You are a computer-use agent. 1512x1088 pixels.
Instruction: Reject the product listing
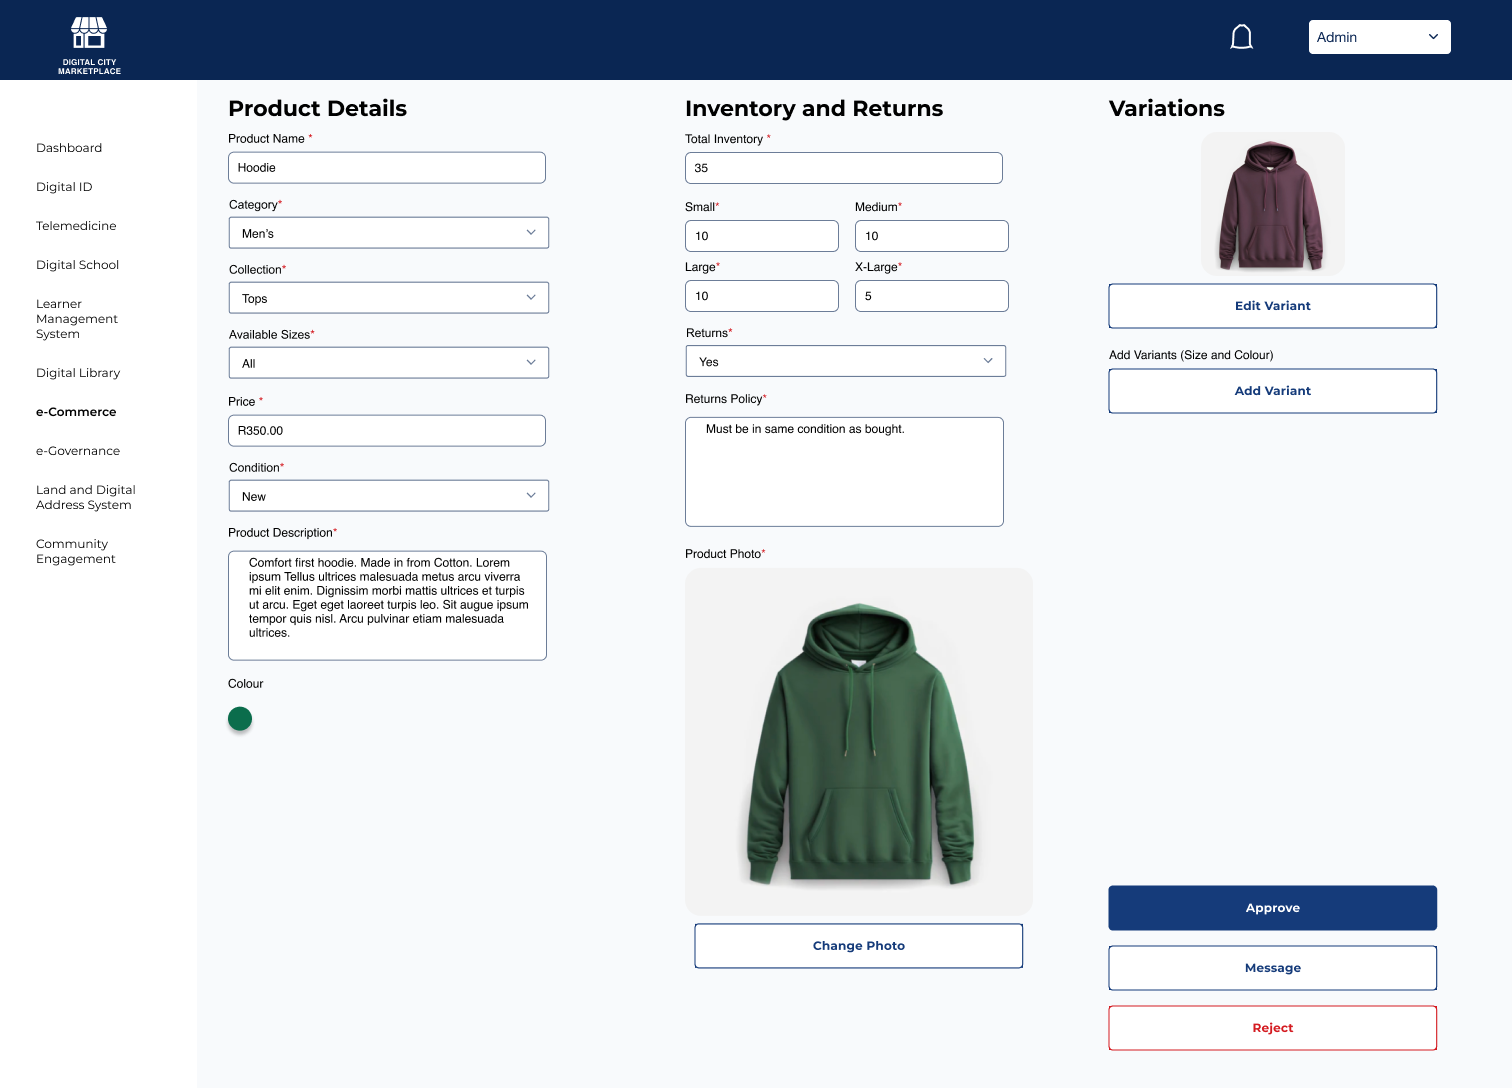pos(1272,1028)
